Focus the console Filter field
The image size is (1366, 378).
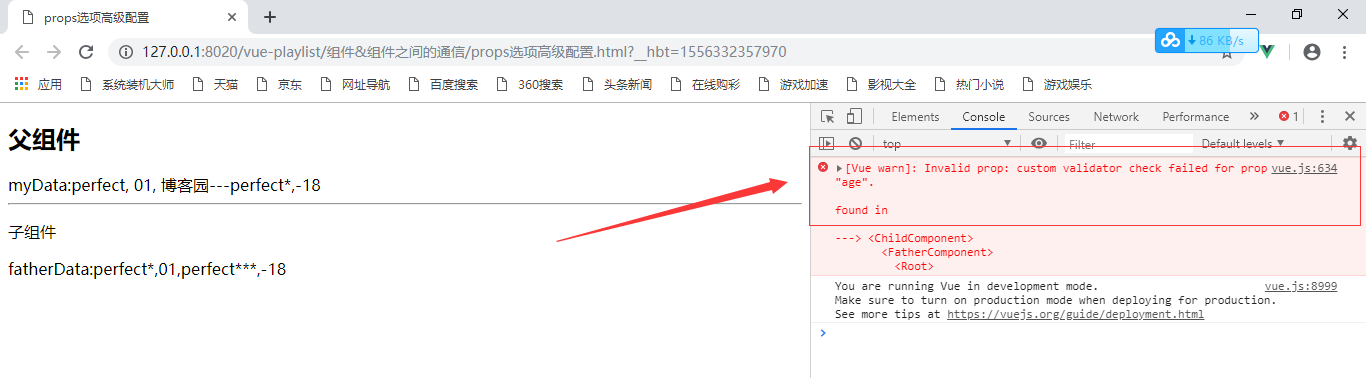(1129, 144)
